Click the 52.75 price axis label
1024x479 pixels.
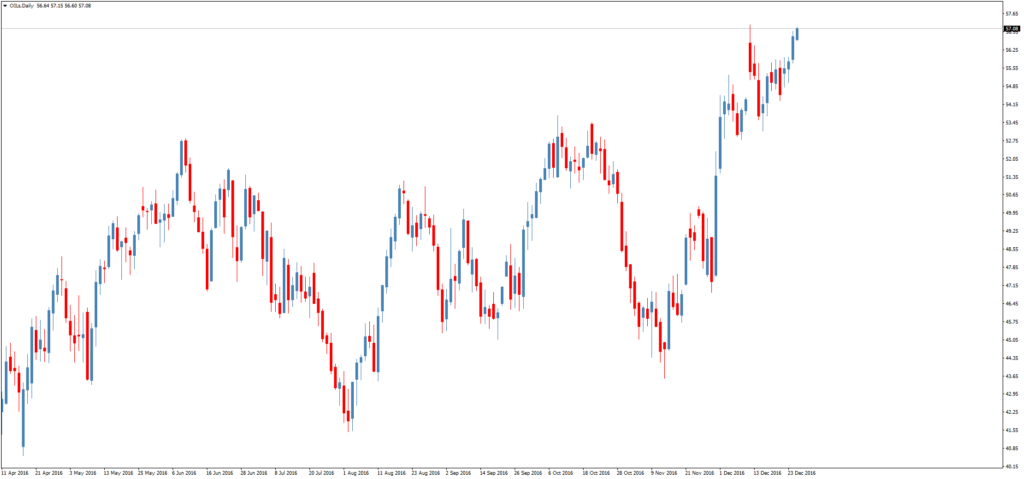point(1012,140)
